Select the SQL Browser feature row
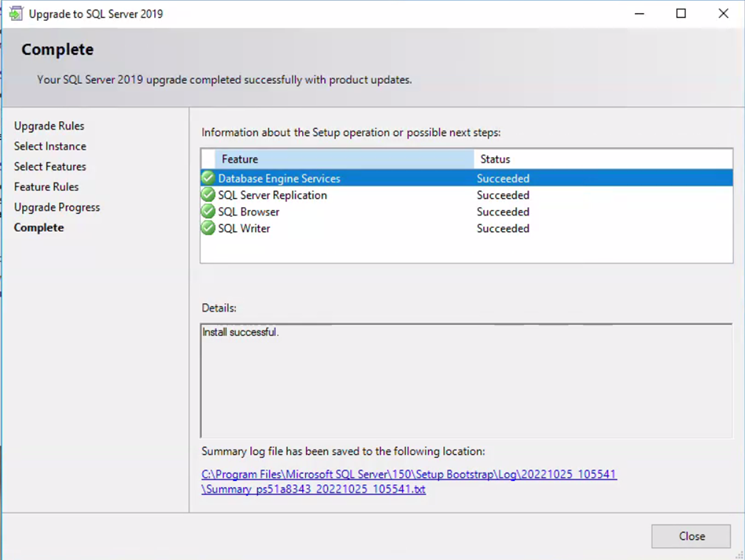Viewport: 745px width, 560px height. [x=467, y=211]
